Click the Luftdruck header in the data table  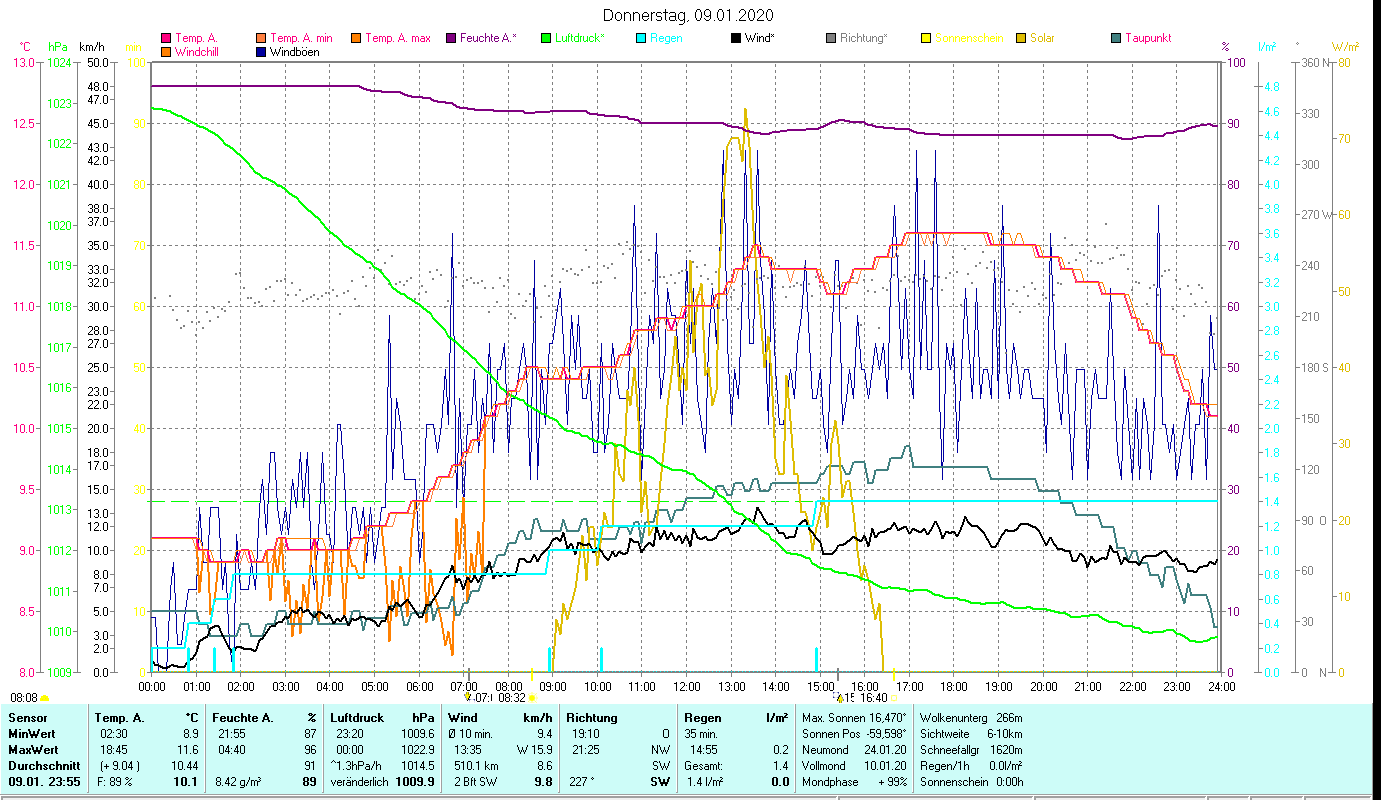pyautogui.click(x=356, y=717)
